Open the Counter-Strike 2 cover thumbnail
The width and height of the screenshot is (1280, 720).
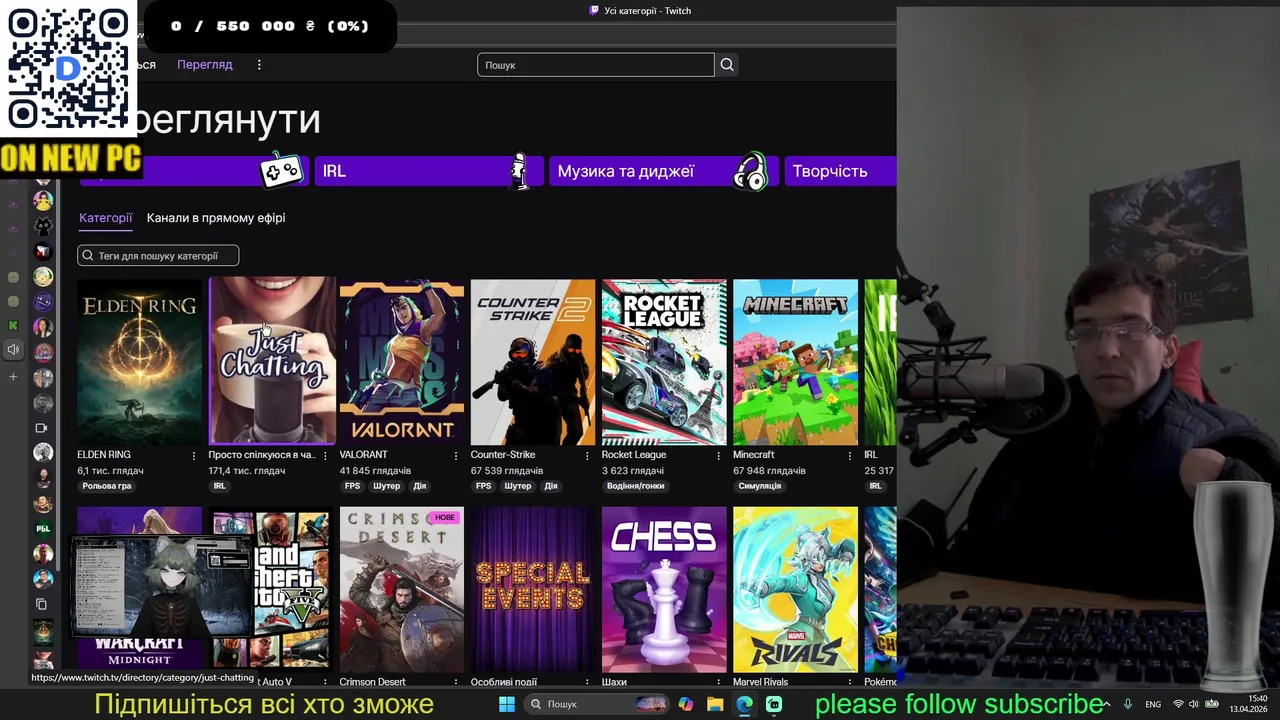pos(533,362)
